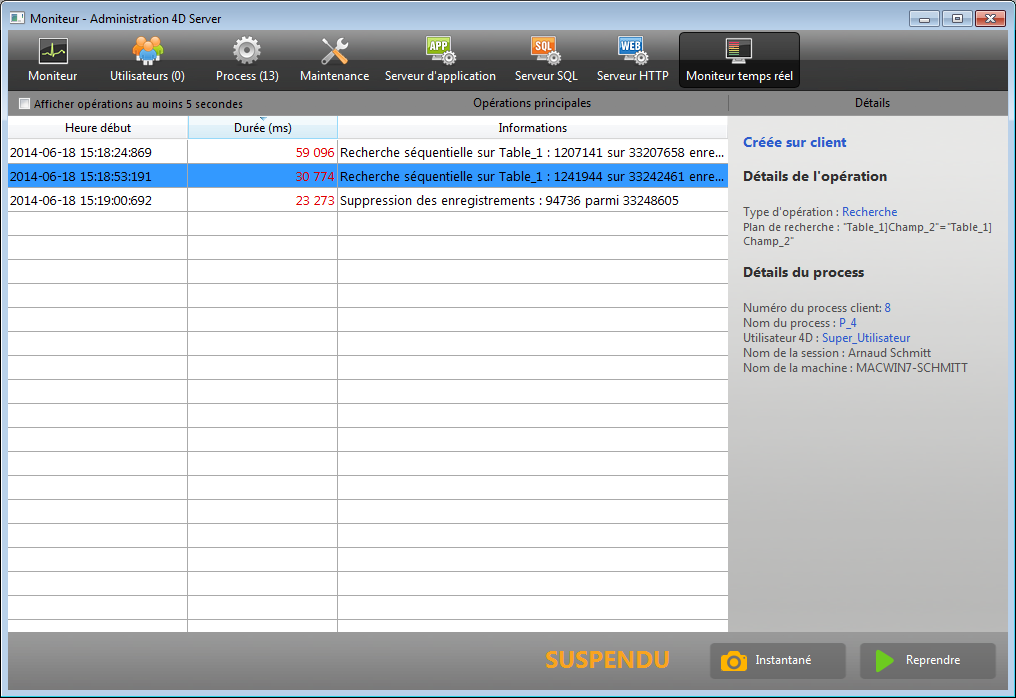Open the Serveur d'application icon
1016x698 pixels.
click(x=440, y=51)
